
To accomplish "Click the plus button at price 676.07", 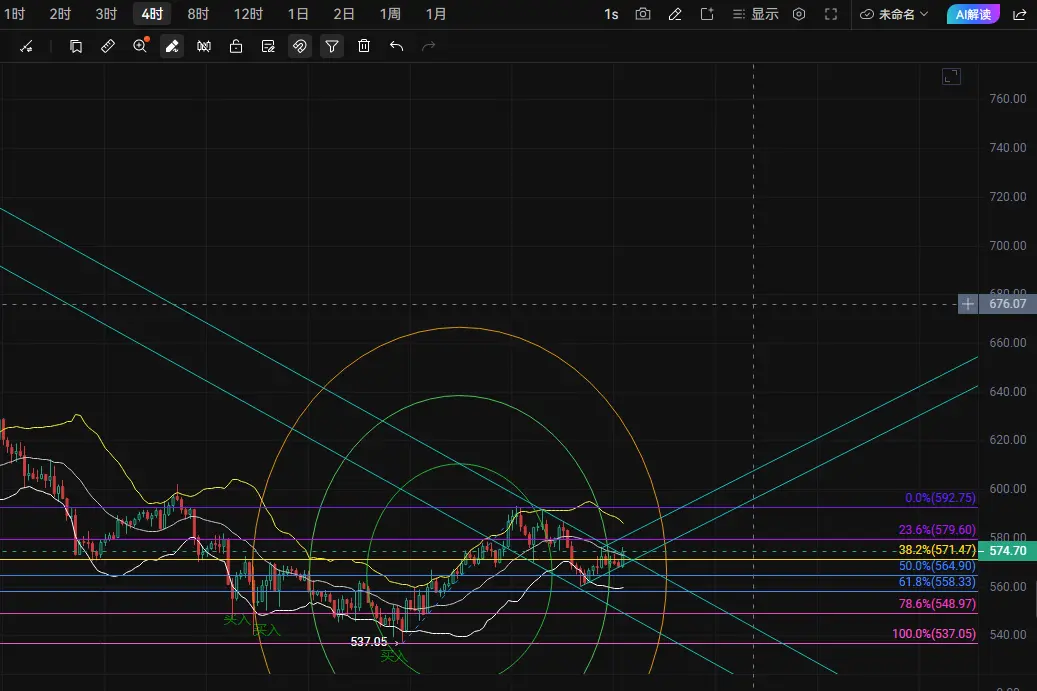I will point(968,304).
